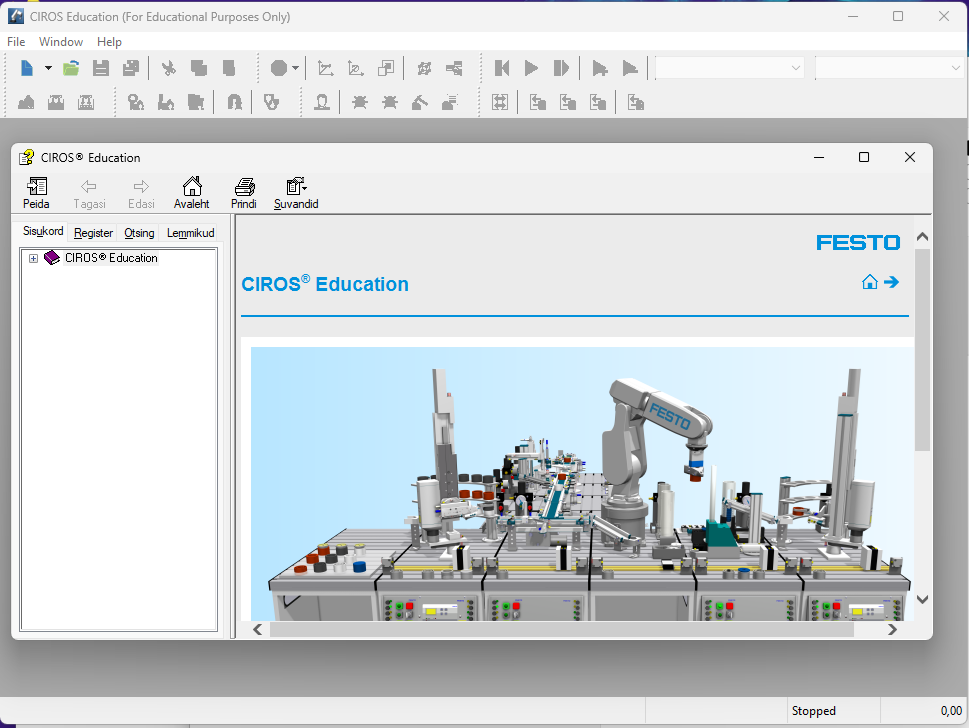Viewport: 969px width, 728px height.
Task: Click the blue New file icon
Action: tap(27, 68)
